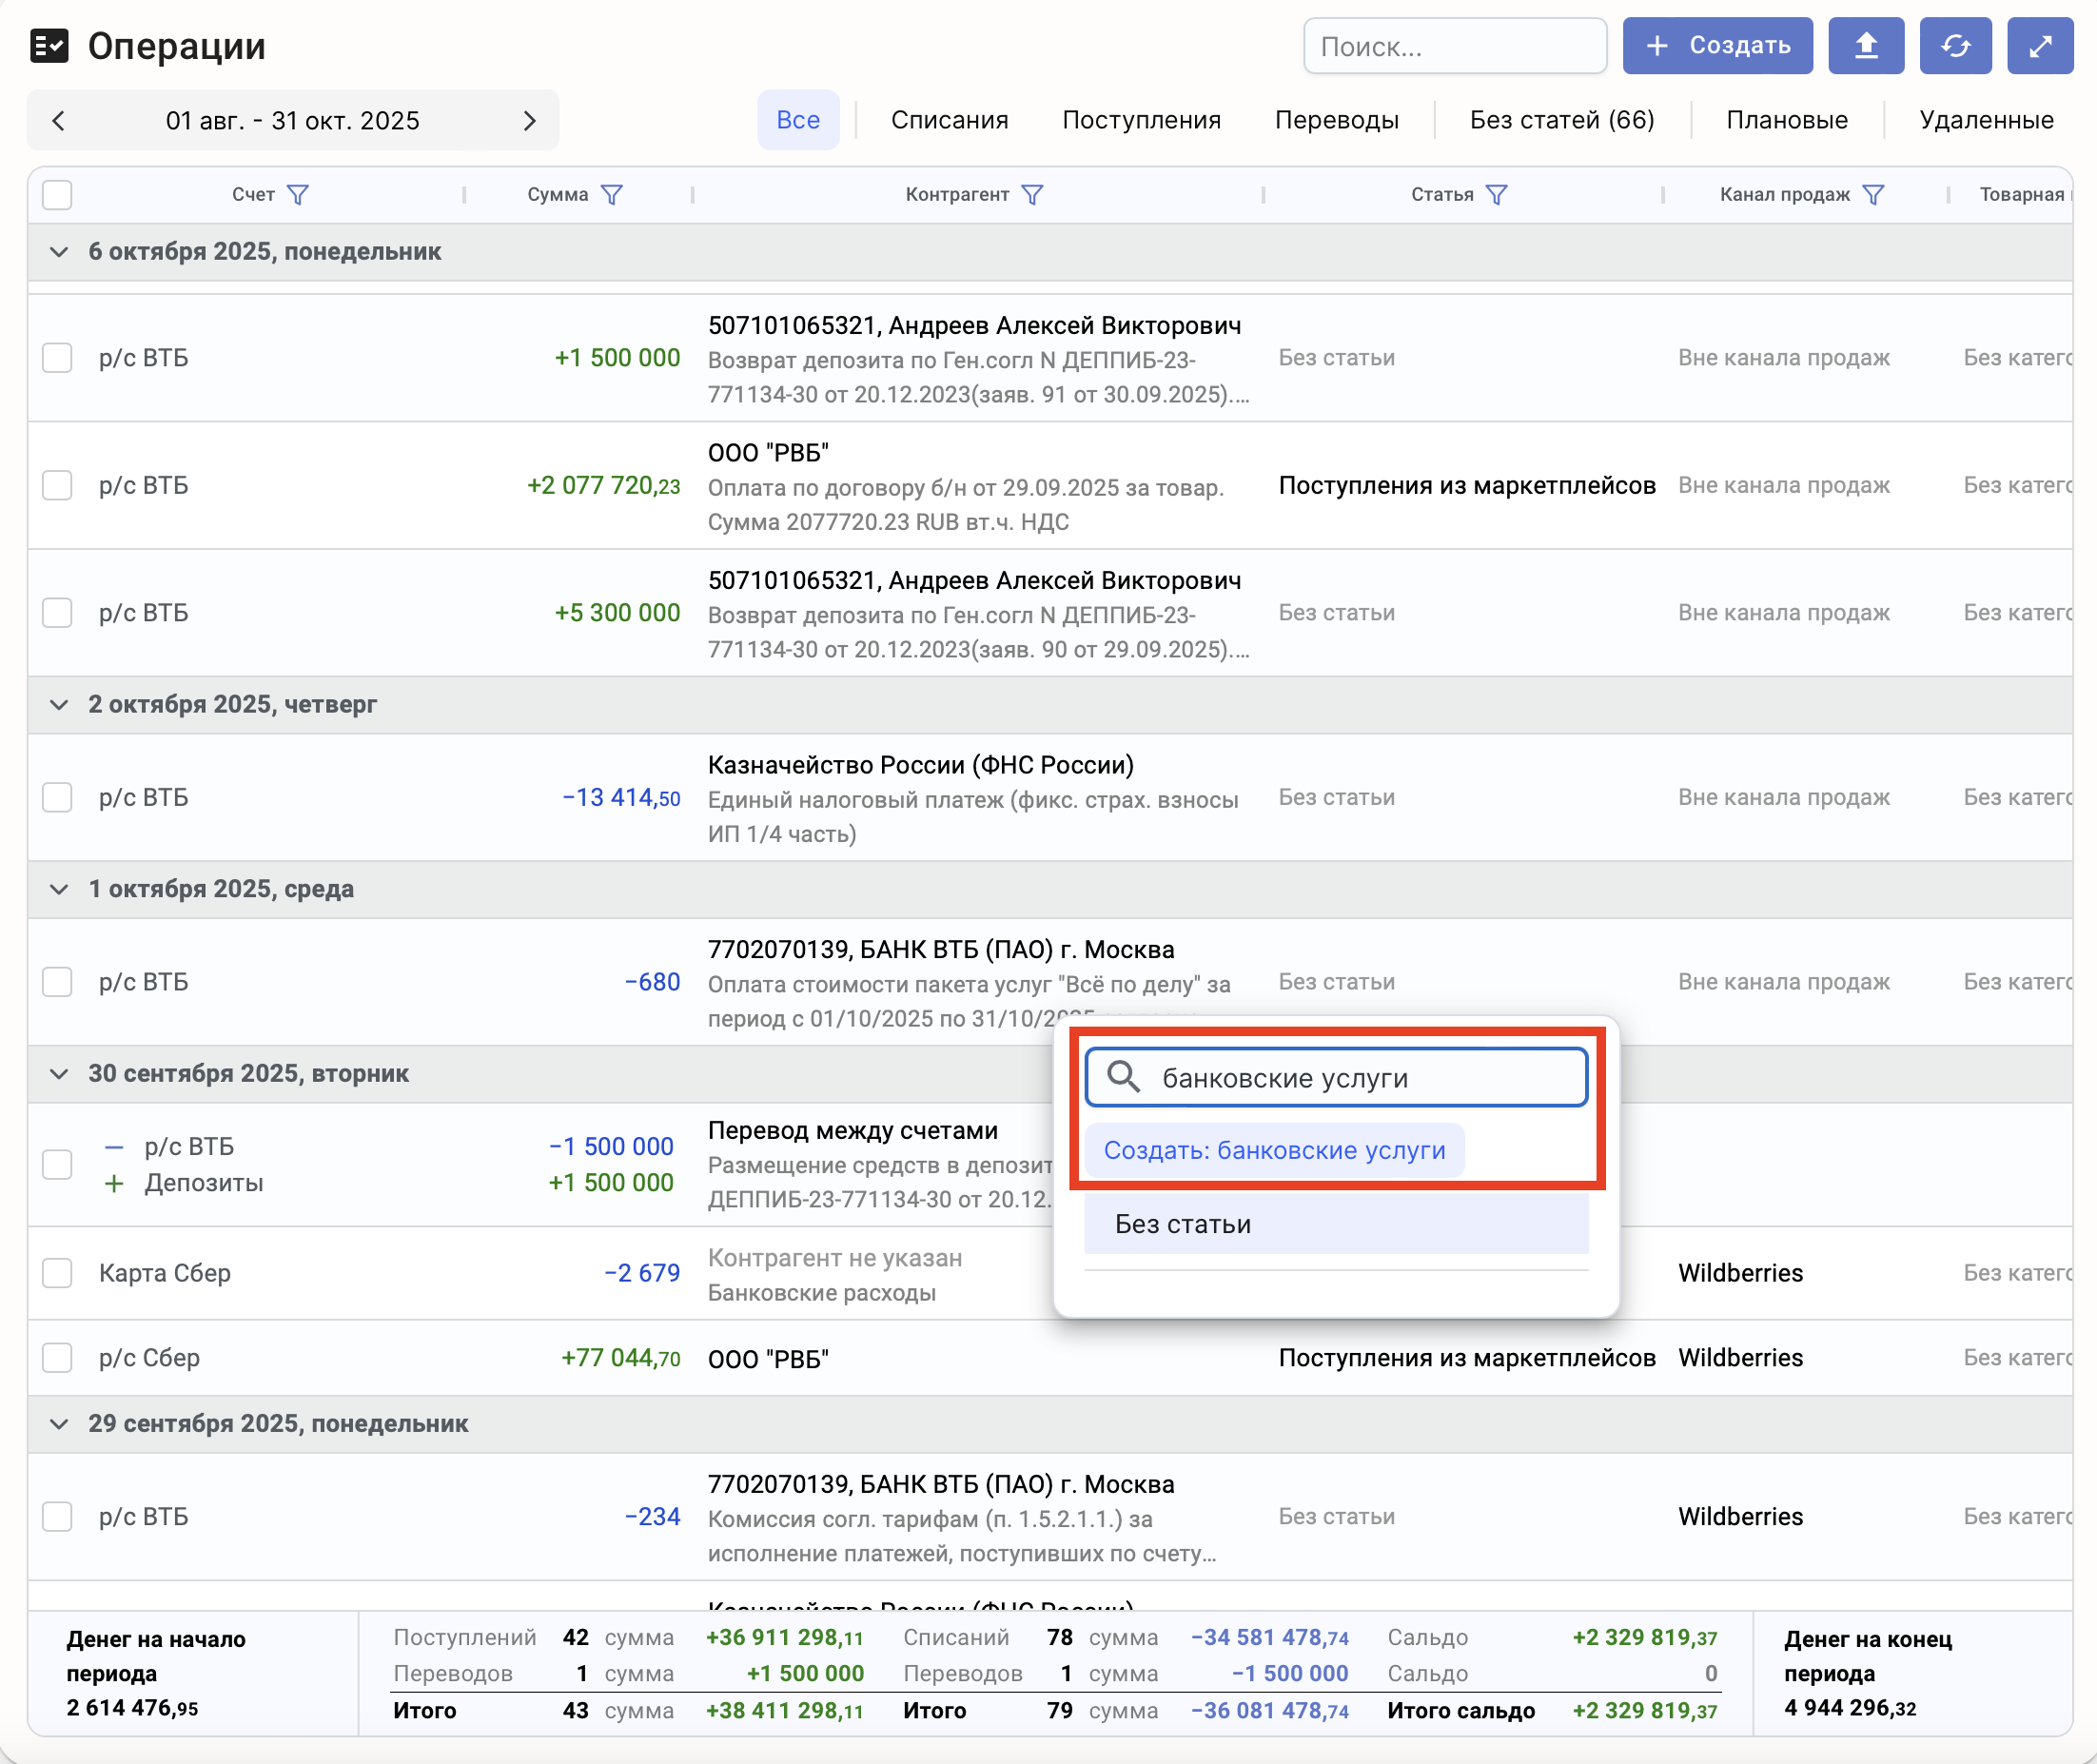The height and width of the screenshot is (1764, 2097).
Task: Go to previous date period arrow
Action: (59, 121)
